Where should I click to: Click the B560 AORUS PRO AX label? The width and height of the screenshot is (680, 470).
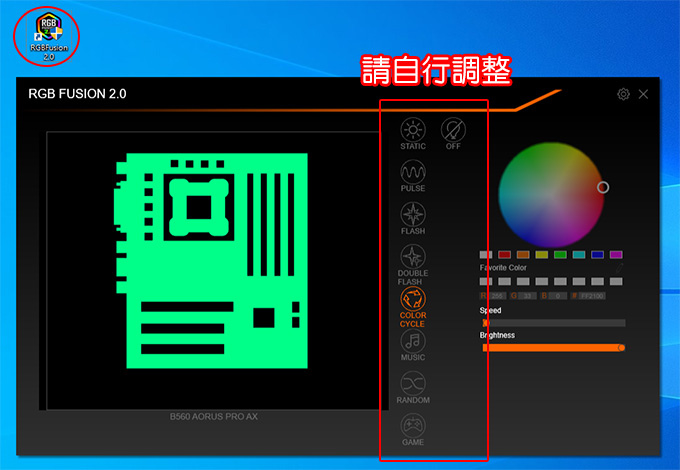coord(214,417)
